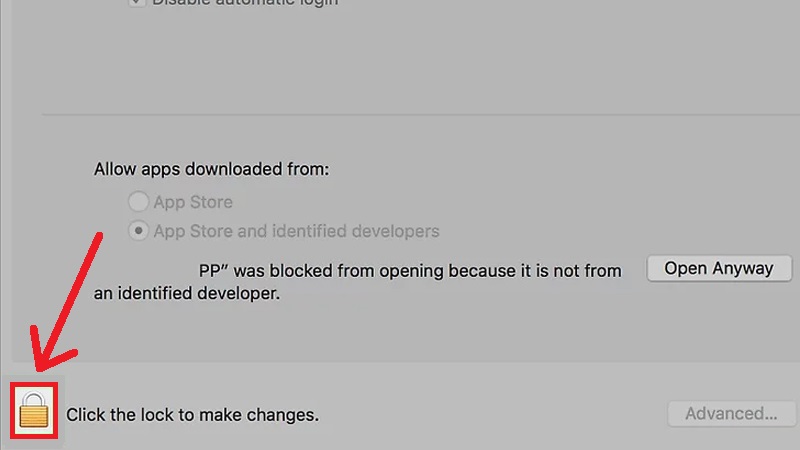800x450 pixels.
Task: Click the golden body of the padlock
Action: tap(34, 416)
